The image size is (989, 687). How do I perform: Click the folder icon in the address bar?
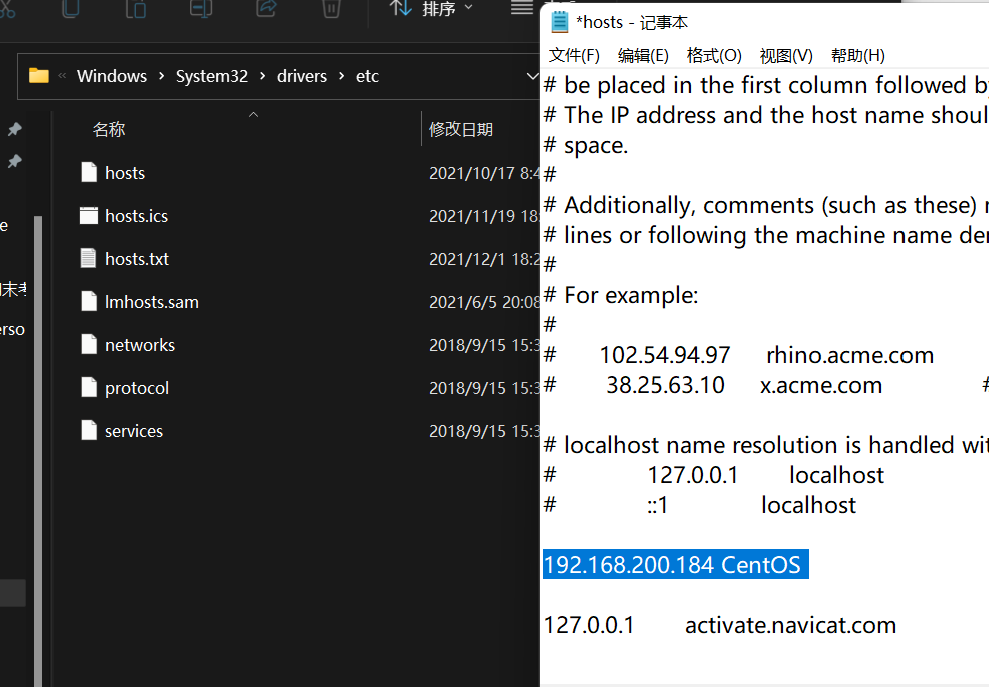coord(38,75)
